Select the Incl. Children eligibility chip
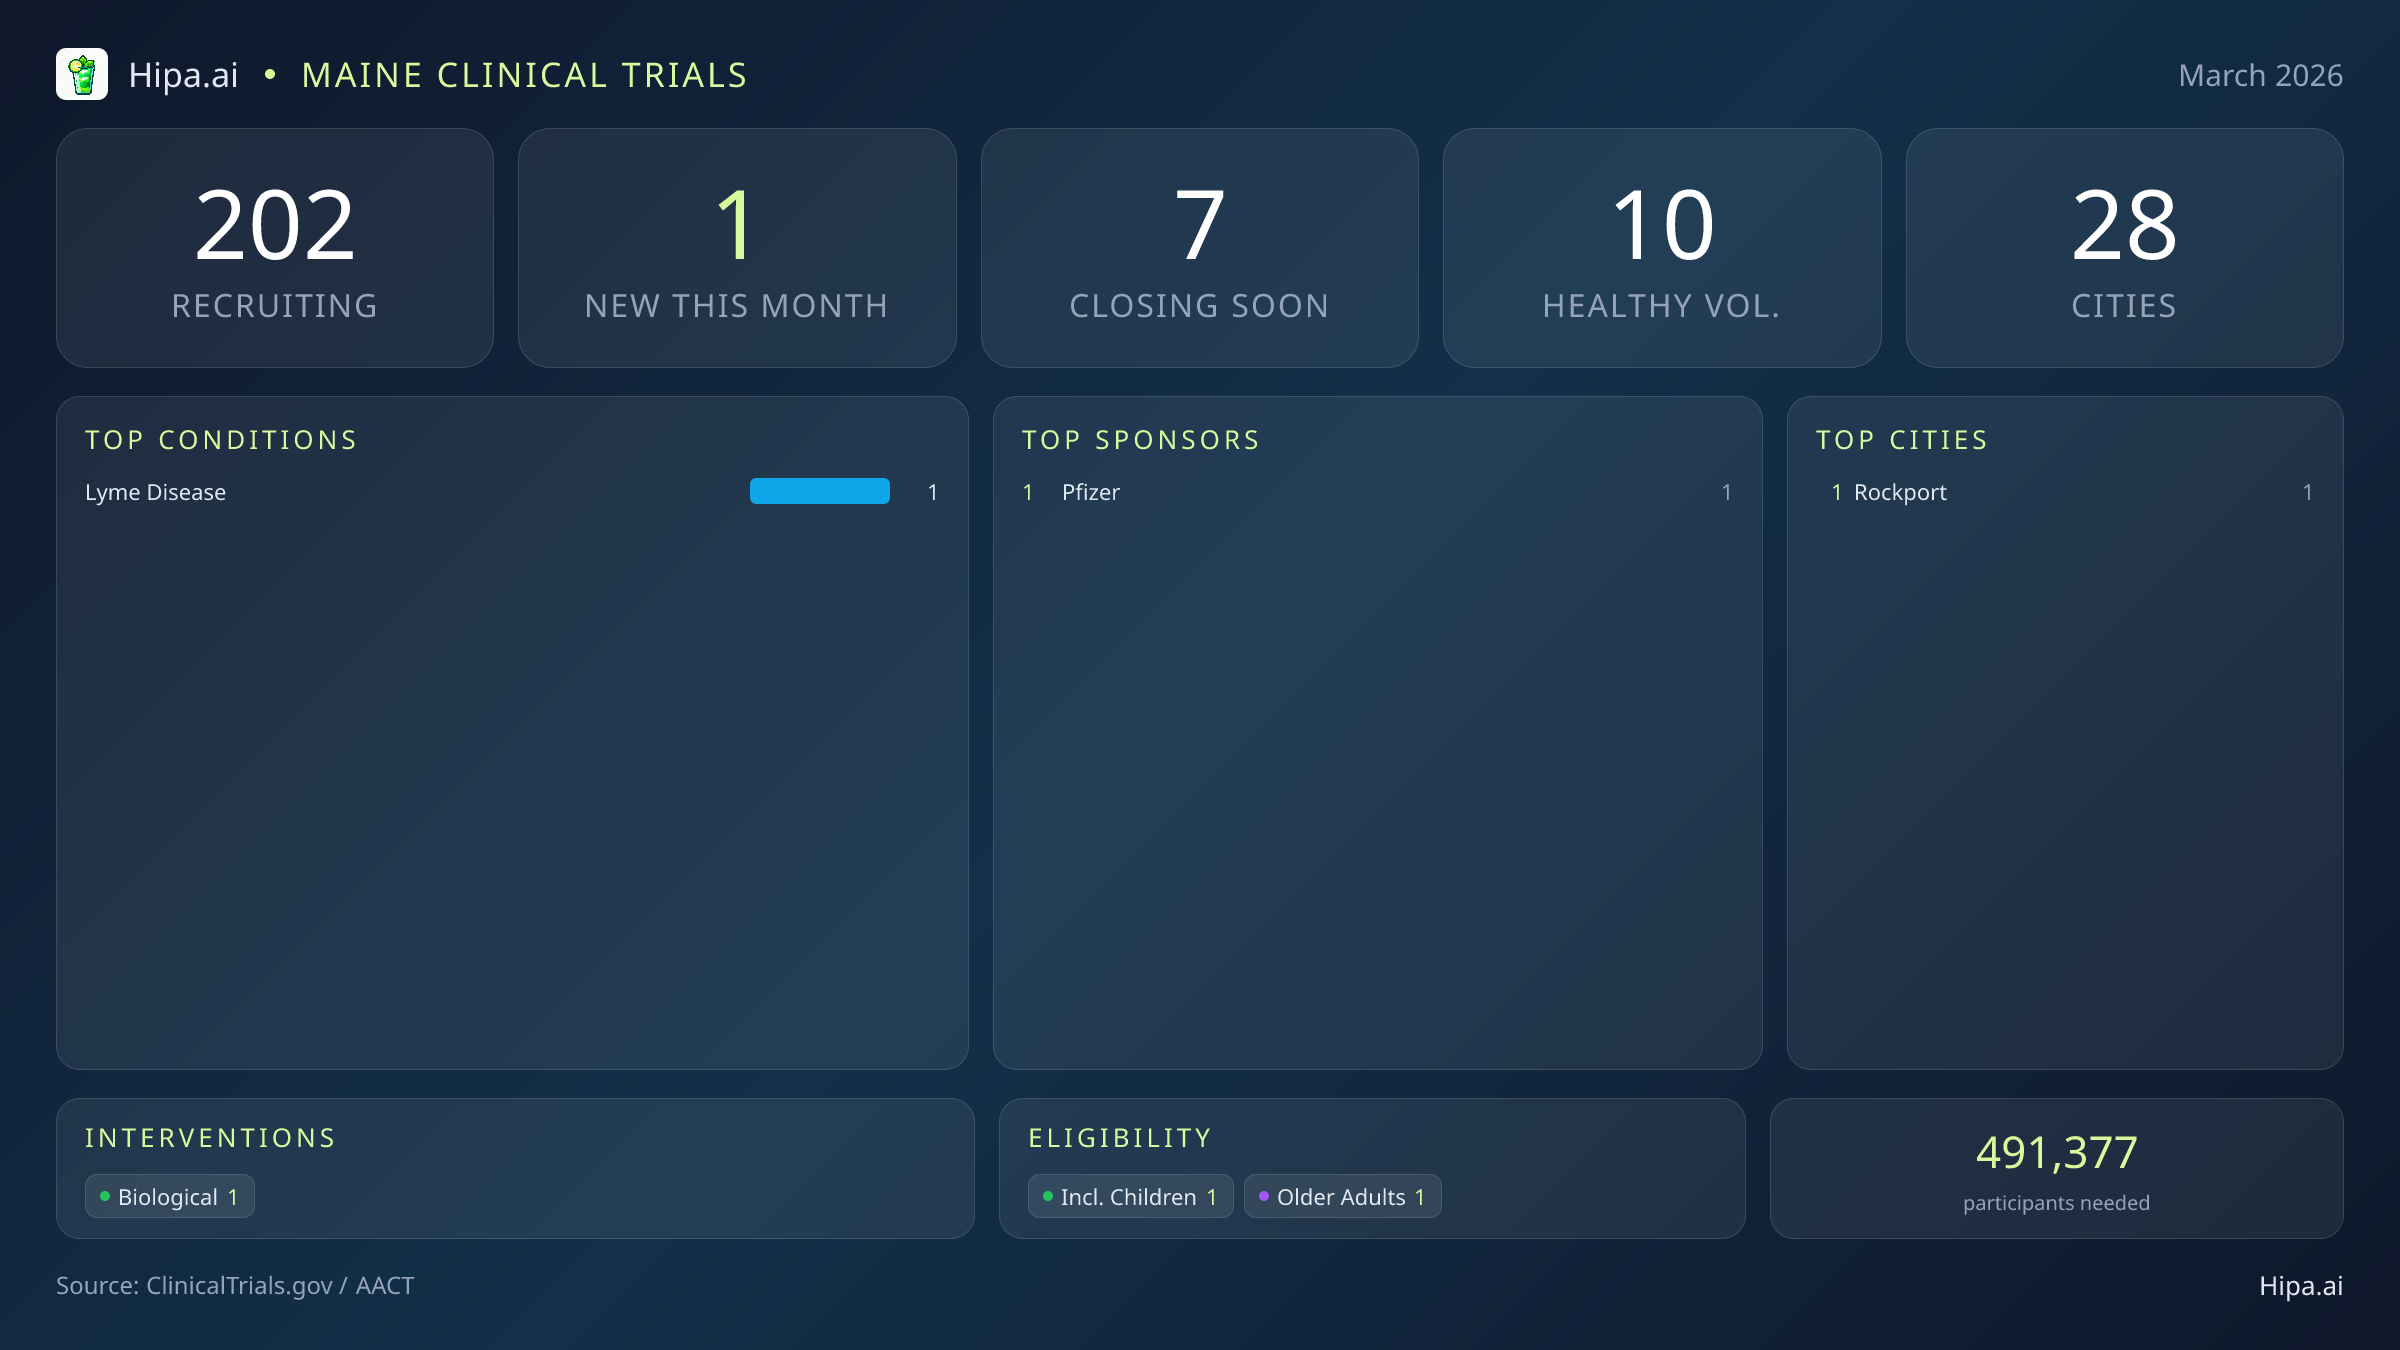This screenshot has width=2400, height=1350. click(1130, 1197)
